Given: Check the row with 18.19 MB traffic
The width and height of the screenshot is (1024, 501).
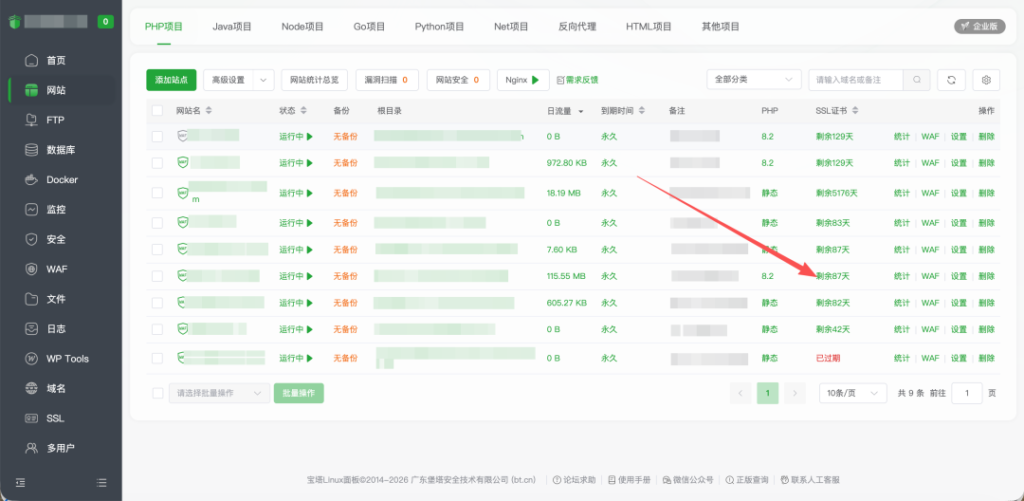Looking at the screenshot, I should (157, 193).
